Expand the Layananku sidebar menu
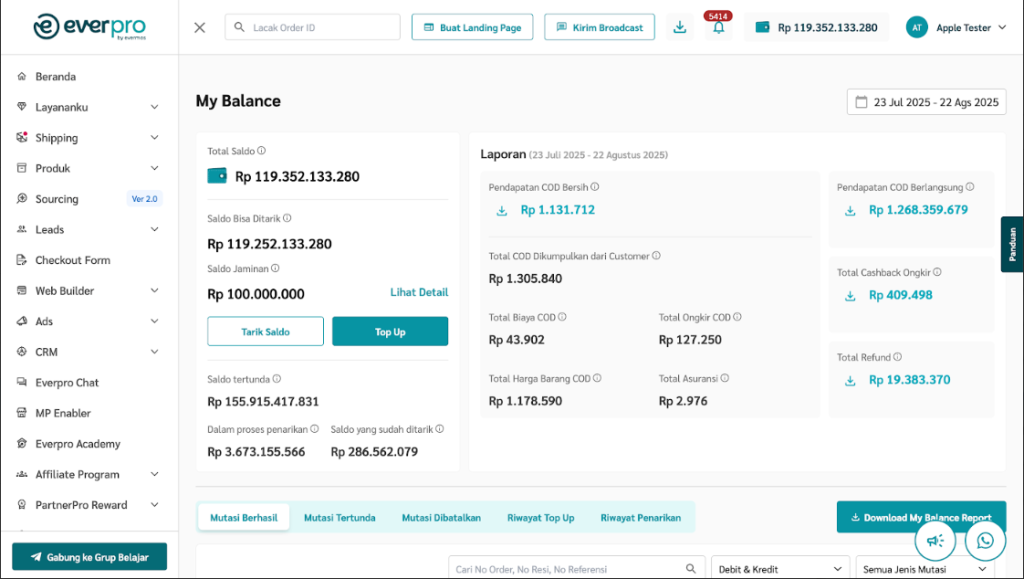This screenshot has width=1024, height=579. [154, 107]
